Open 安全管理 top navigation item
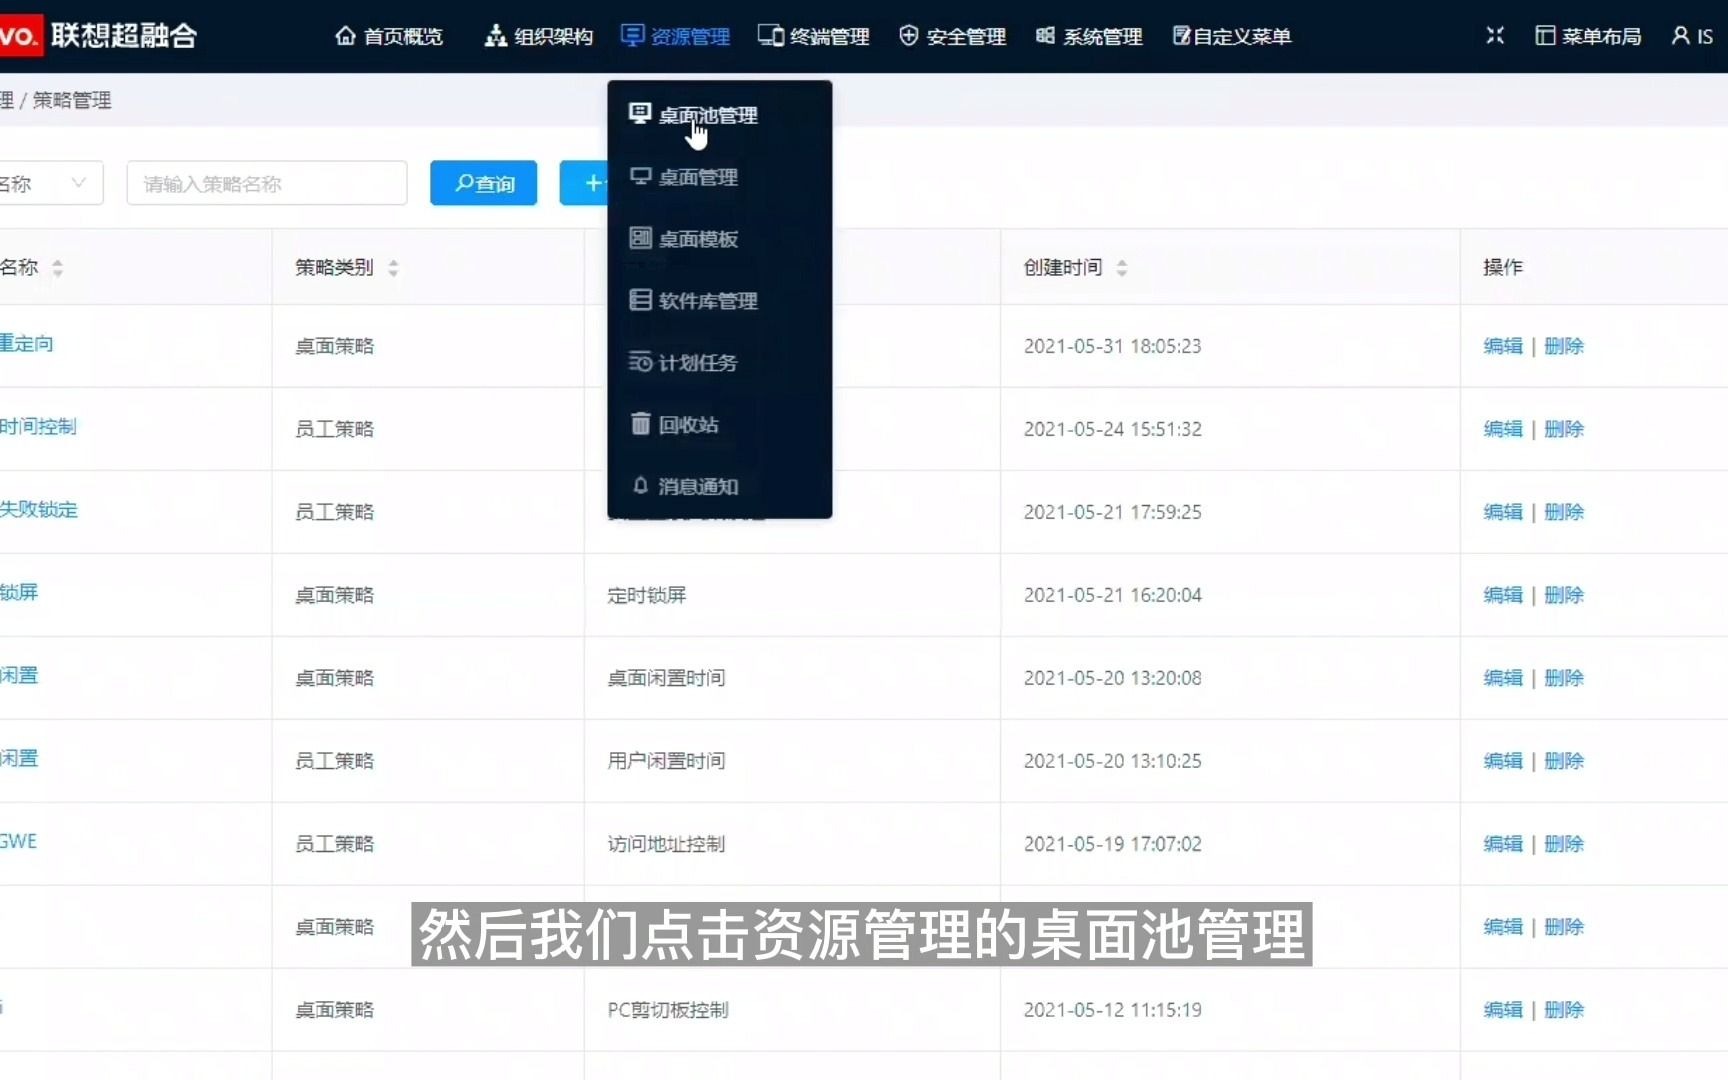Viewport: 1728px width, 1080px height. (953, 37)
